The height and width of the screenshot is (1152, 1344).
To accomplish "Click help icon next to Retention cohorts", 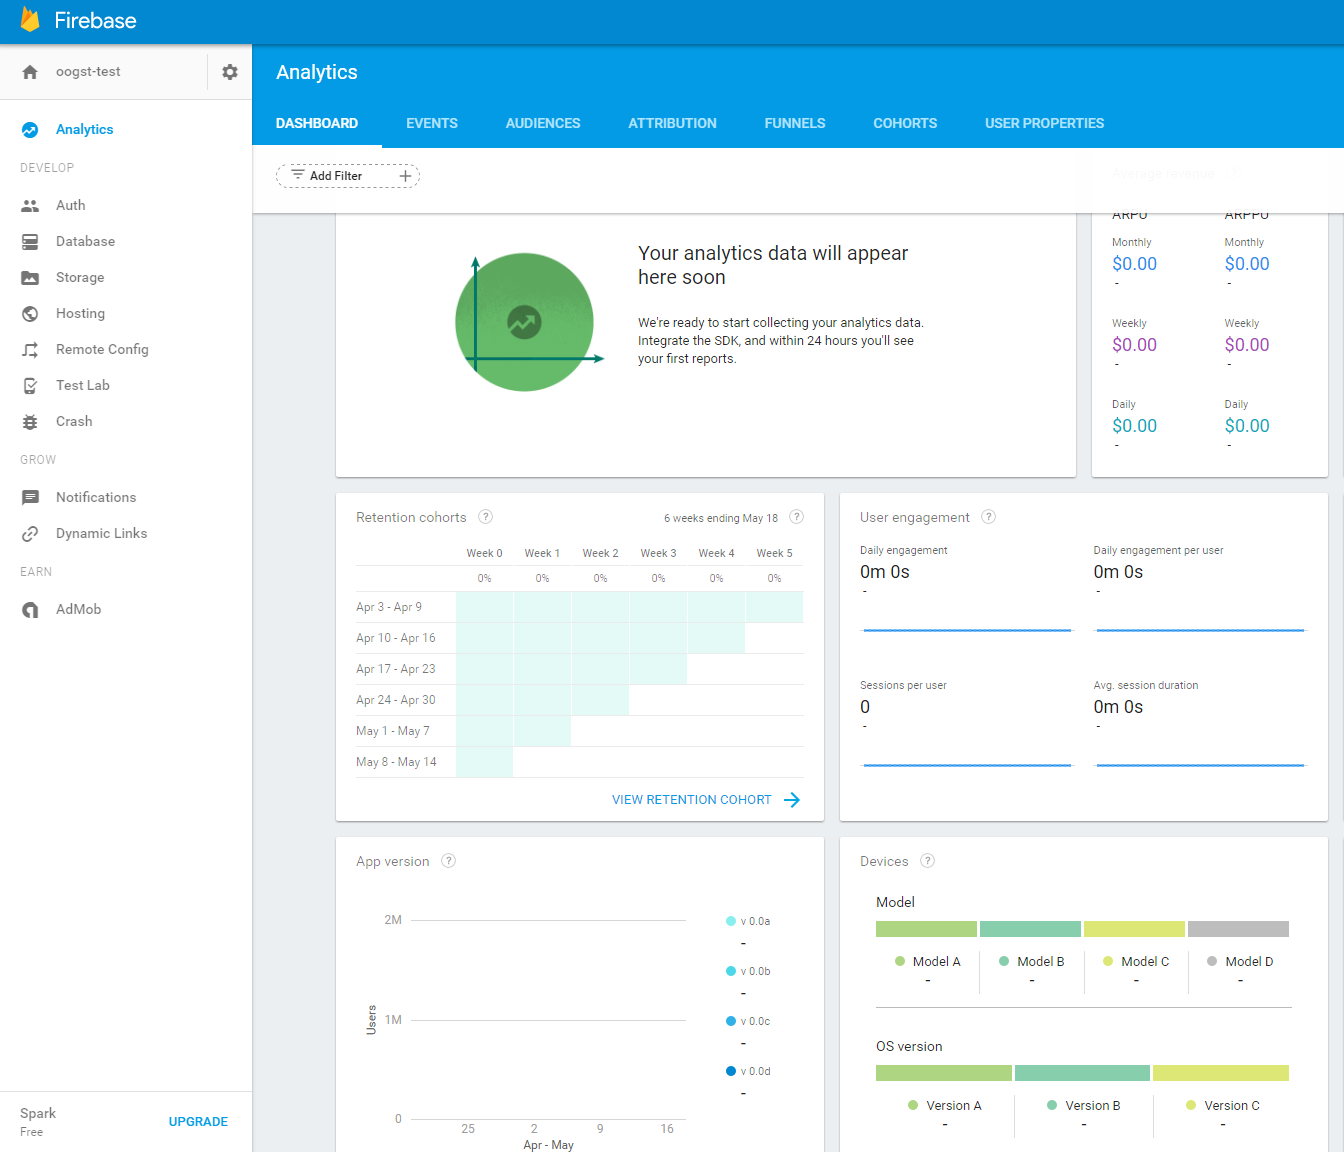I will (485, 517).
